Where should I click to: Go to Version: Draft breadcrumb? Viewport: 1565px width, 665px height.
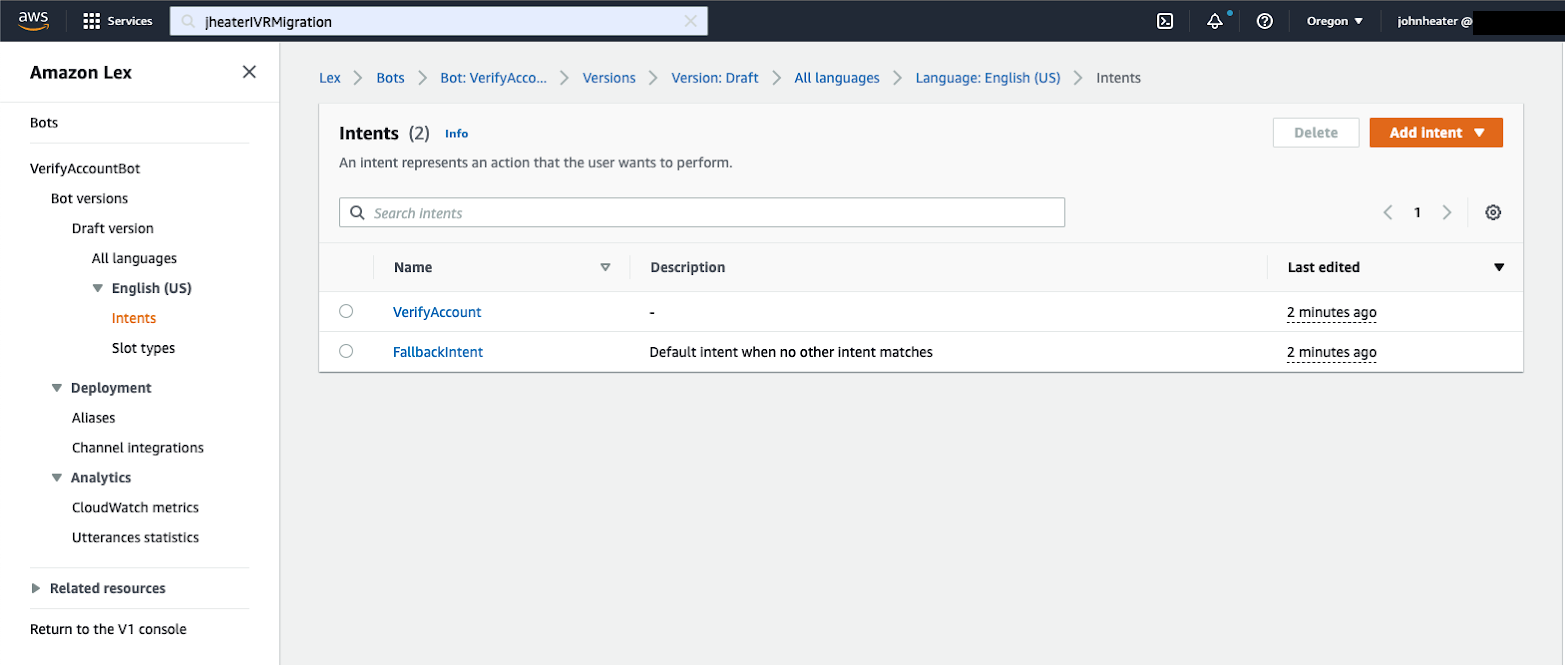pos(715,77)
